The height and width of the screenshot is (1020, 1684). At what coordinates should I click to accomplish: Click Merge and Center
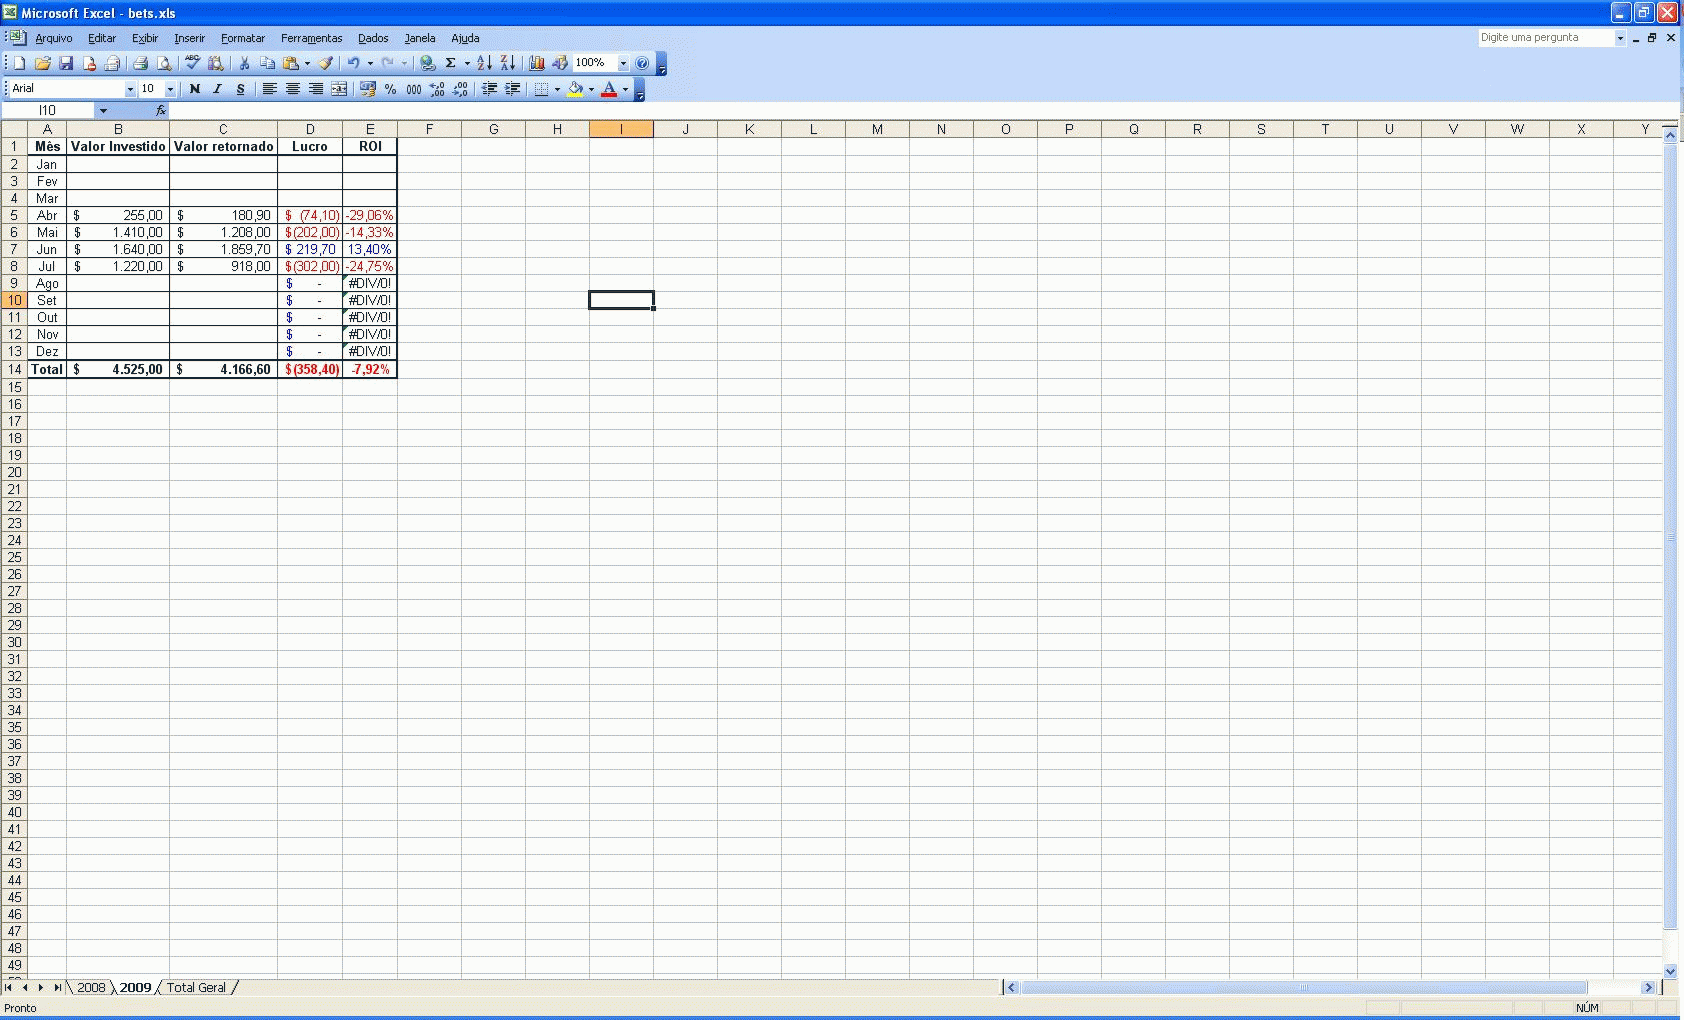point(339,89)
